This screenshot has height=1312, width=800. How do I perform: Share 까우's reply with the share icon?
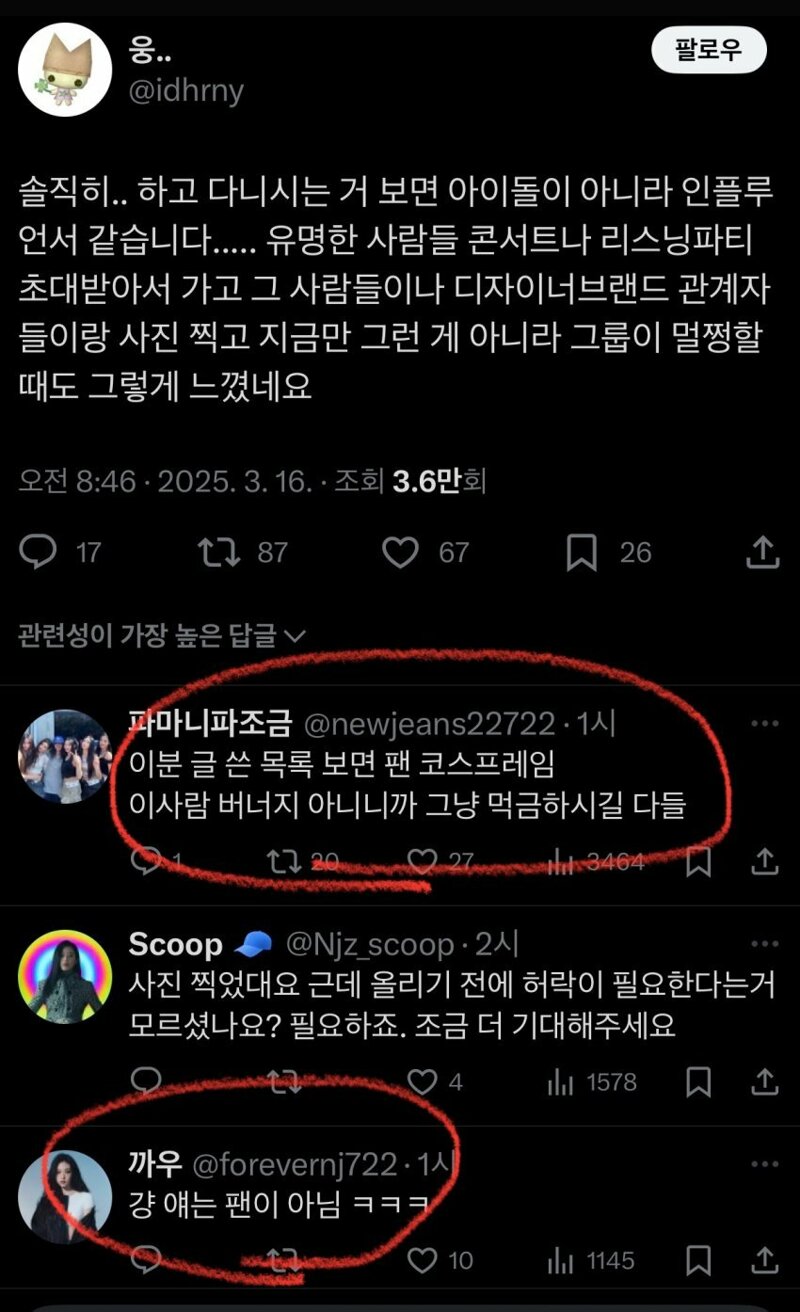tap(764, 1259)
